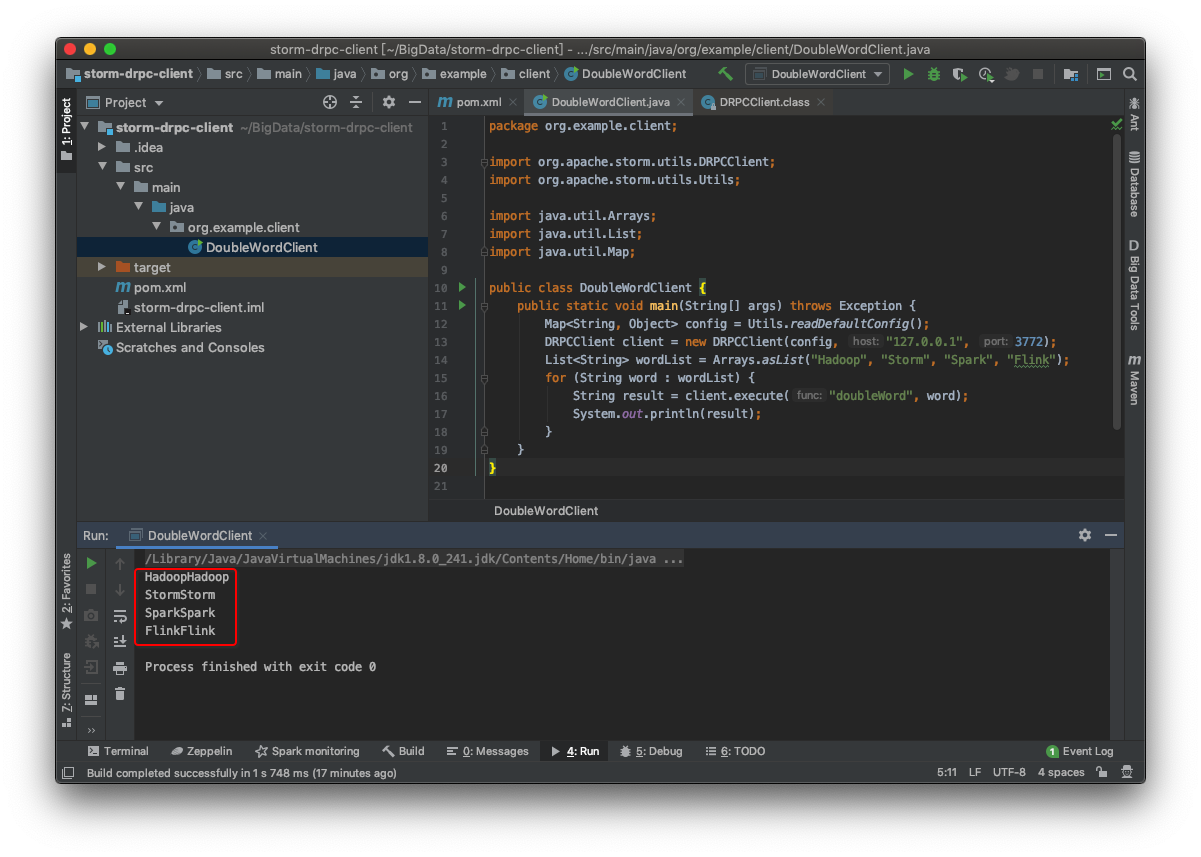
Task: Run with Coverage from the top toolbar
Action: (959, 74)
